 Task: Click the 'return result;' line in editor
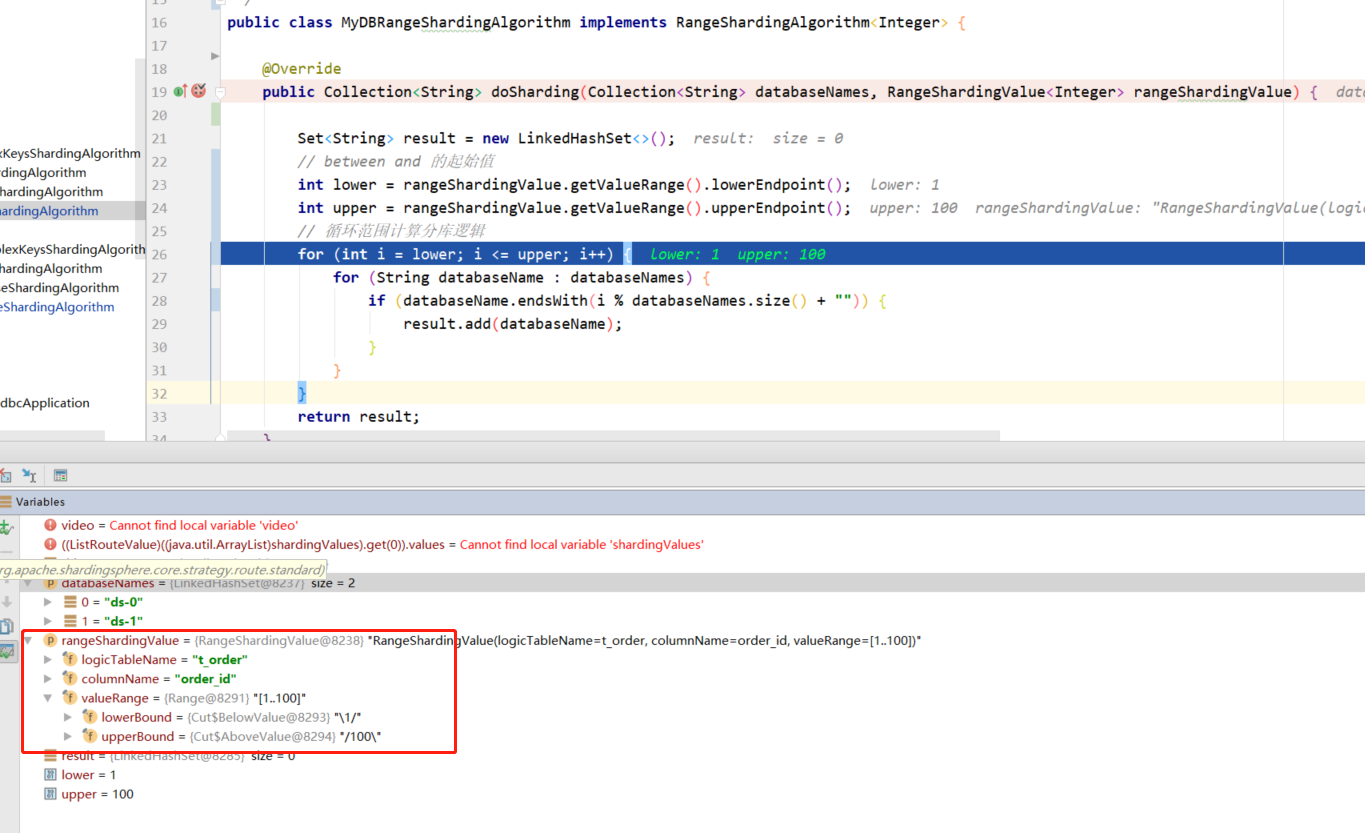click(x=359, y=416)
